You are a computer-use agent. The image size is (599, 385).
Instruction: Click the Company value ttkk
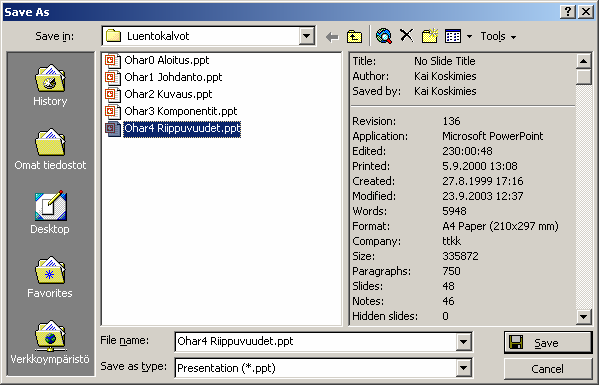coord(451,241)
